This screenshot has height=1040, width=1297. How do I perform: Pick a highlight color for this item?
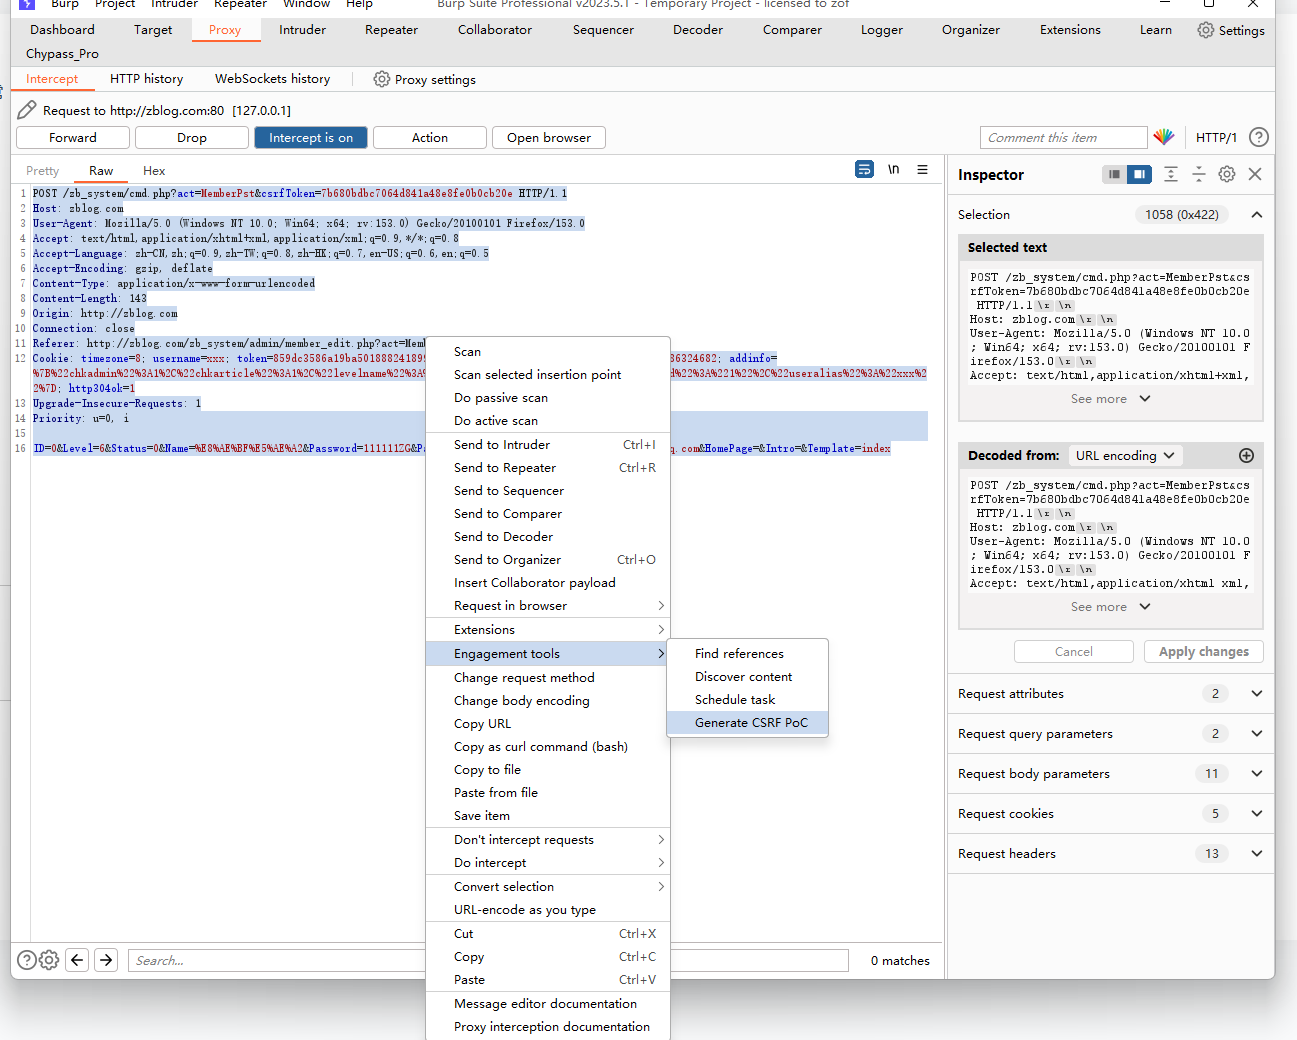point(1164,137)
